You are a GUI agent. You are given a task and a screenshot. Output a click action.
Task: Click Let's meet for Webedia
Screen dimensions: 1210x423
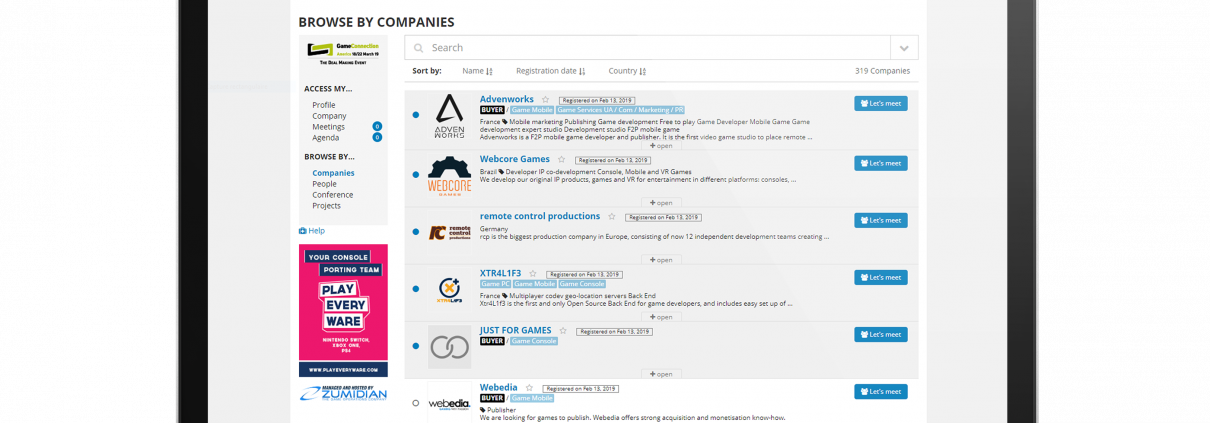pos(881,391)
